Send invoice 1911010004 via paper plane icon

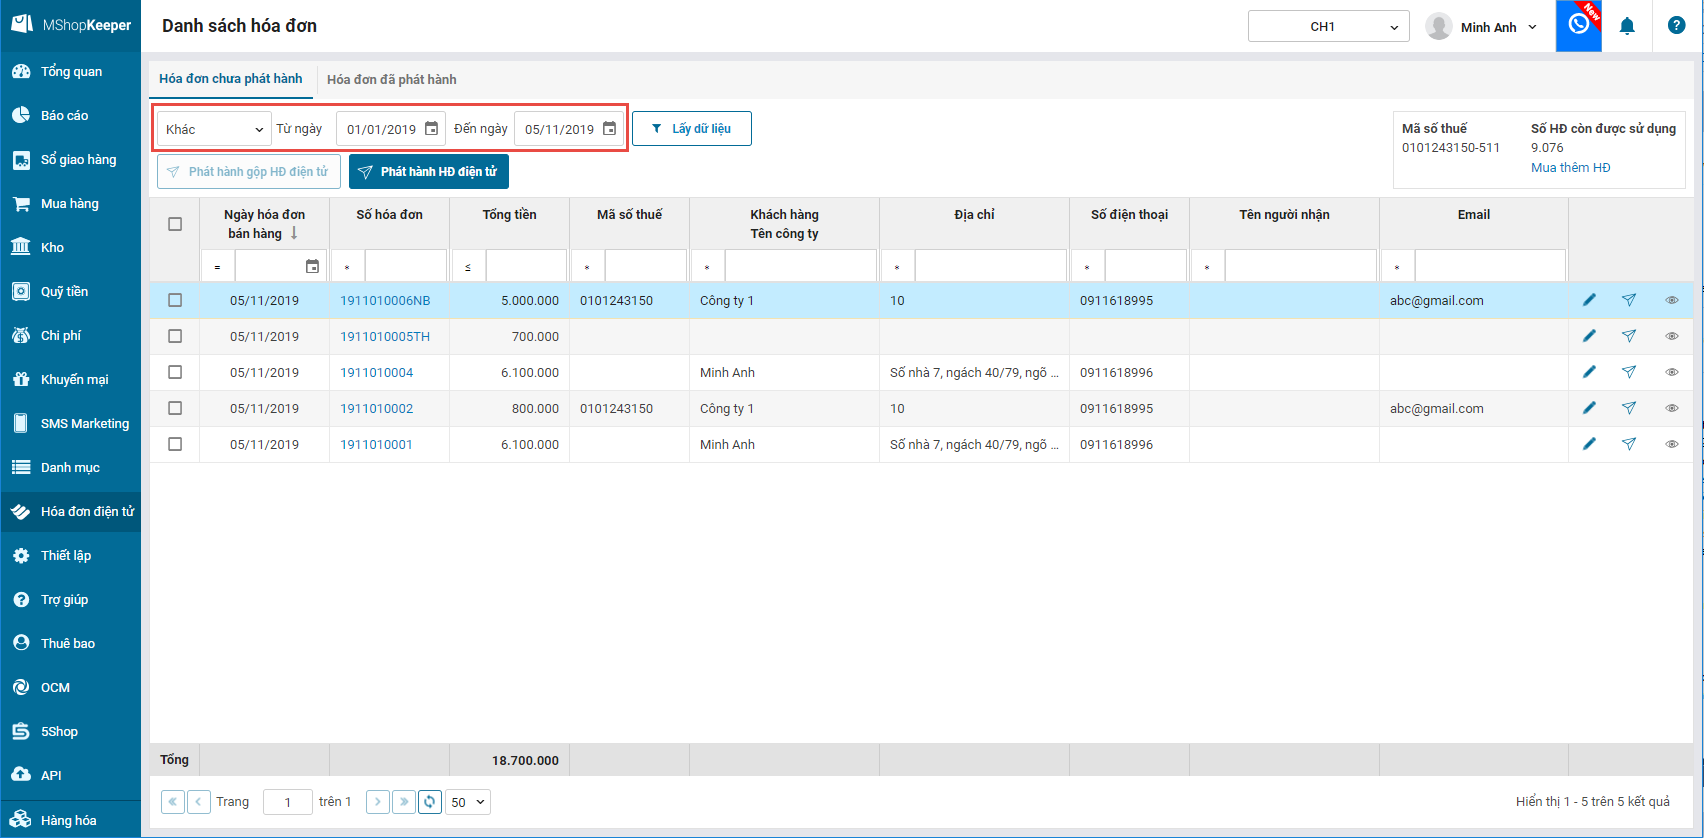click(1629, 372)
